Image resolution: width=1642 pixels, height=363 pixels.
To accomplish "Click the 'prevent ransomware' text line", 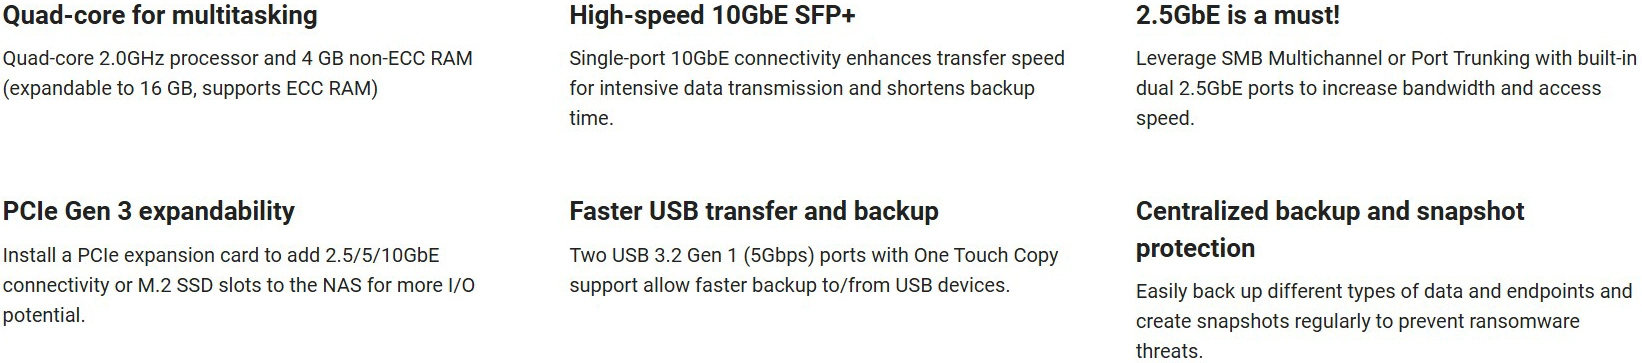I will tap(1358, 321).
